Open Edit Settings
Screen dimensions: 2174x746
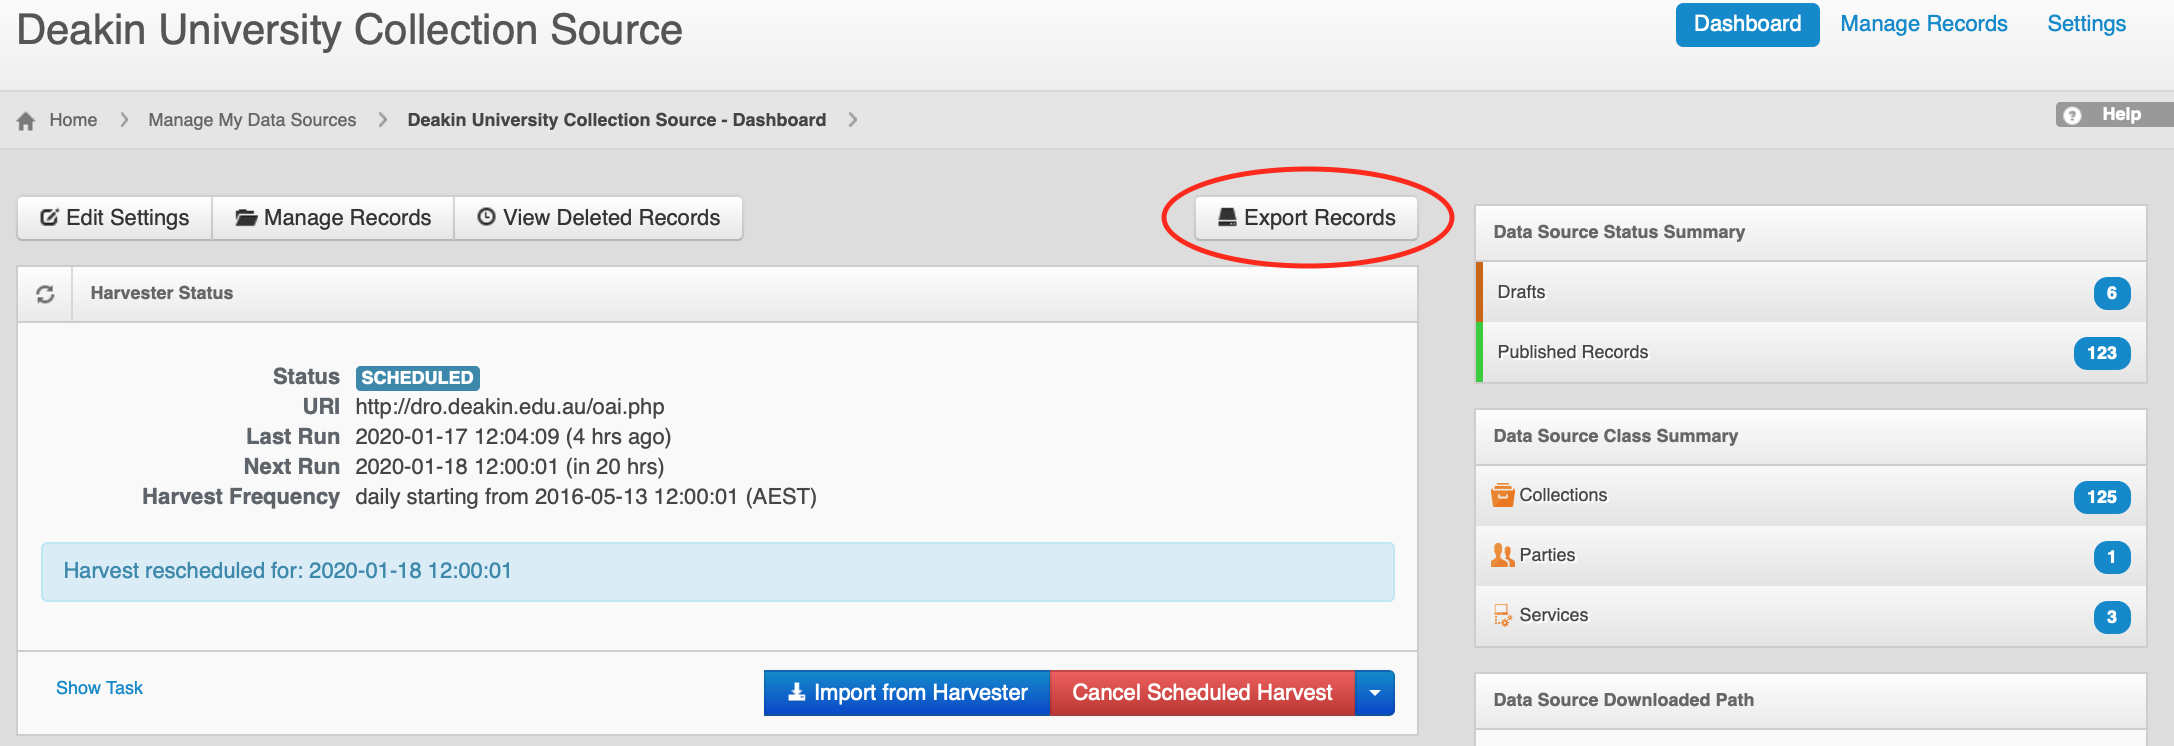[115, 218]
